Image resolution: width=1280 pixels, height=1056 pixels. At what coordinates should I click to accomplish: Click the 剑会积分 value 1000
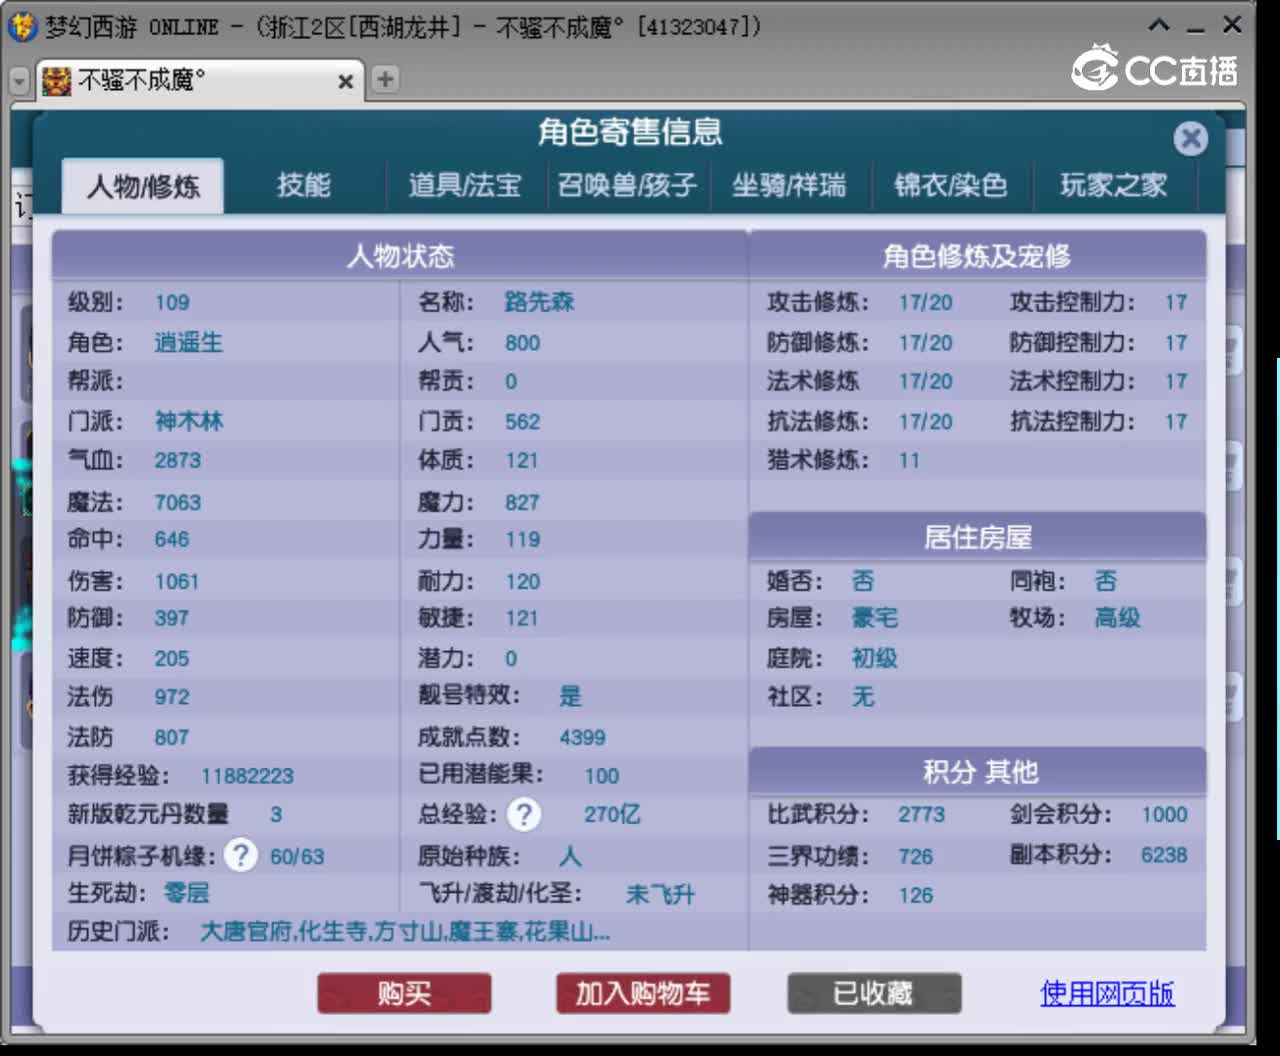(x=1164, y=814)
